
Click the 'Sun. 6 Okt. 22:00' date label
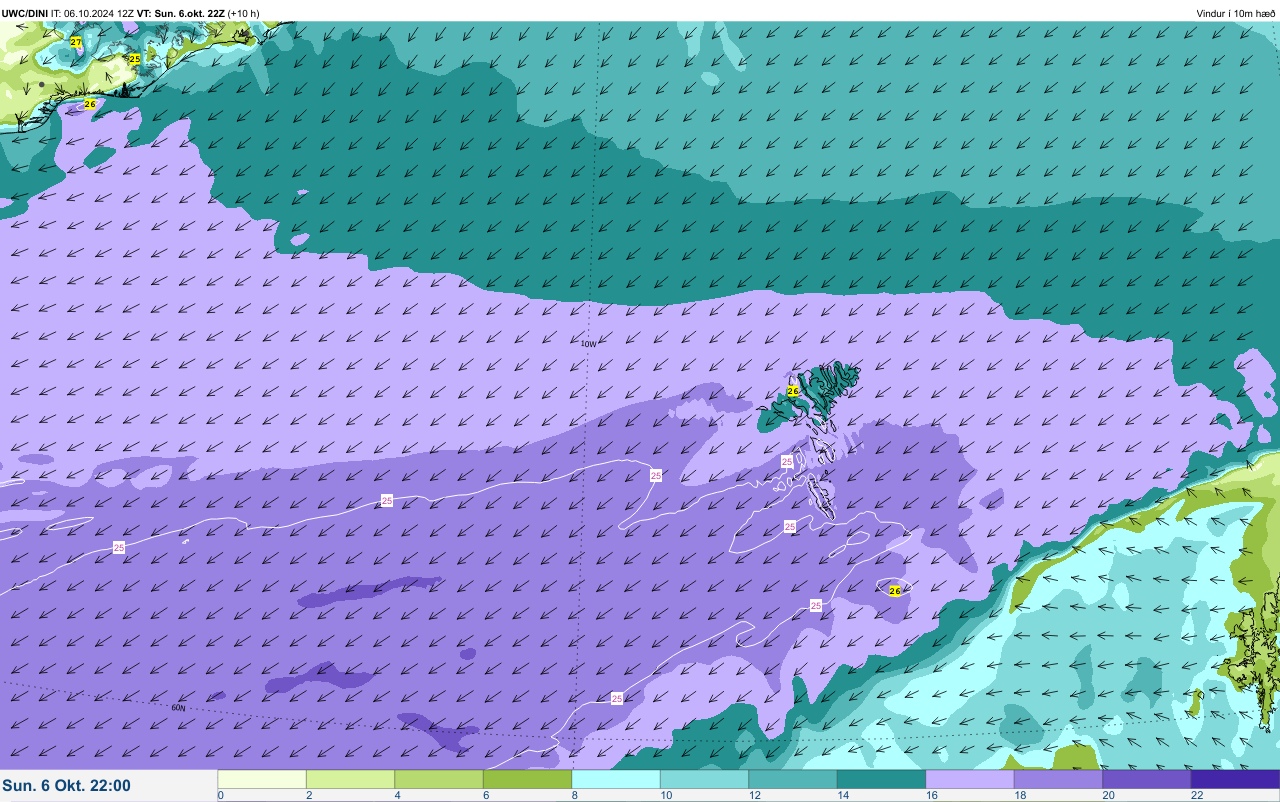pyautogui.click(x=66, y=786)
